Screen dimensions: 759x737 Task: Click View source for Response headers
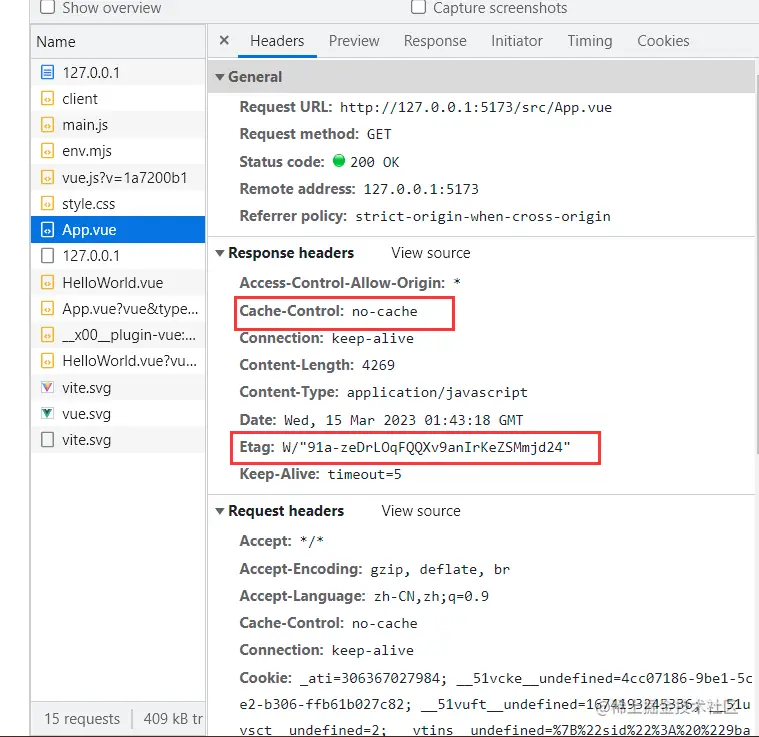coord(430,253)
